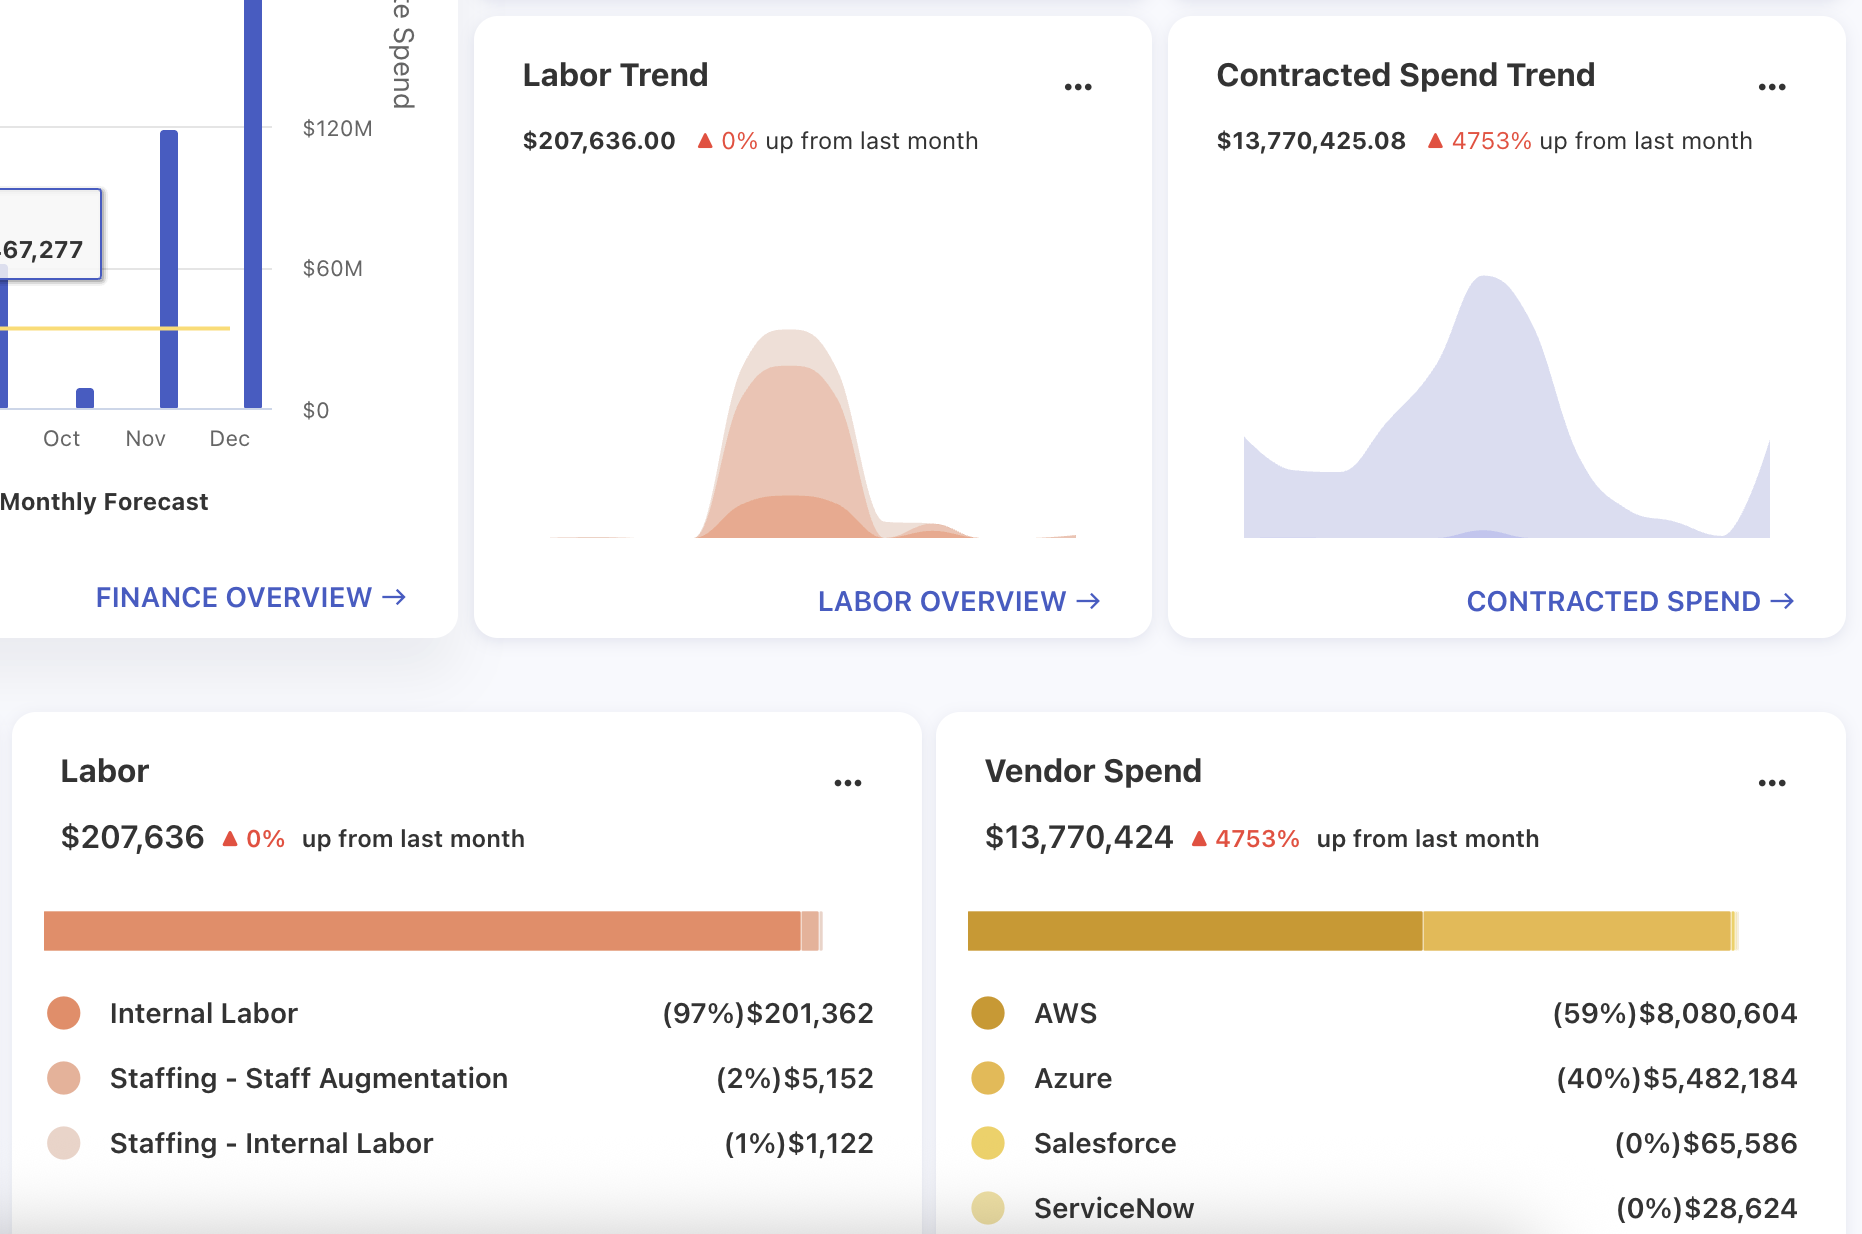The height and width of the screenshot is (1234, 1862).
Task: Click the Salesforce legend color dot
Action: point(988,1143)
